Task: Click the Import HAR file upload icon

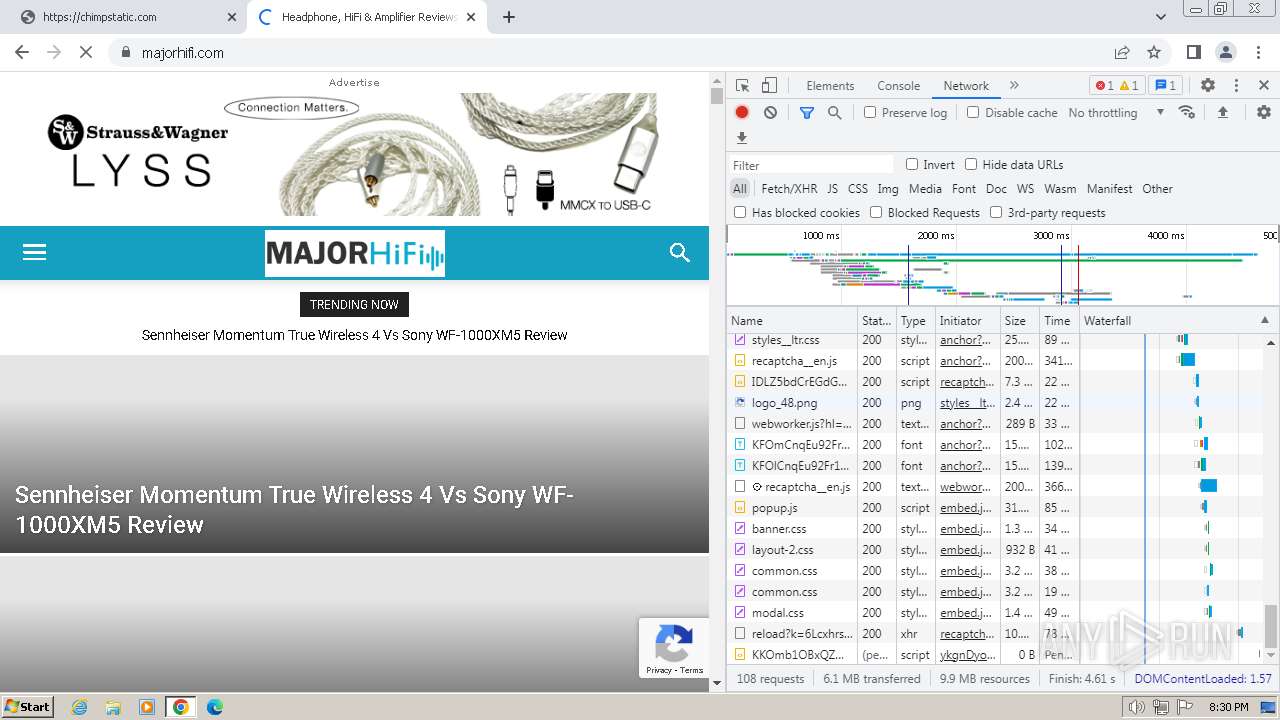Action: point(1222,113)
